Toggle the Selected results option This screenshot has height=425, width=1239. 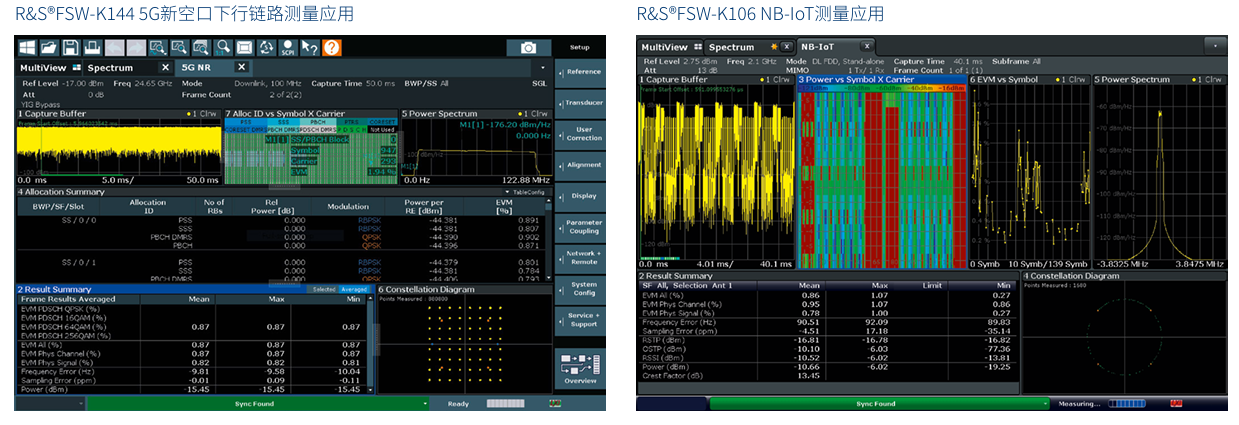[324, 289]
